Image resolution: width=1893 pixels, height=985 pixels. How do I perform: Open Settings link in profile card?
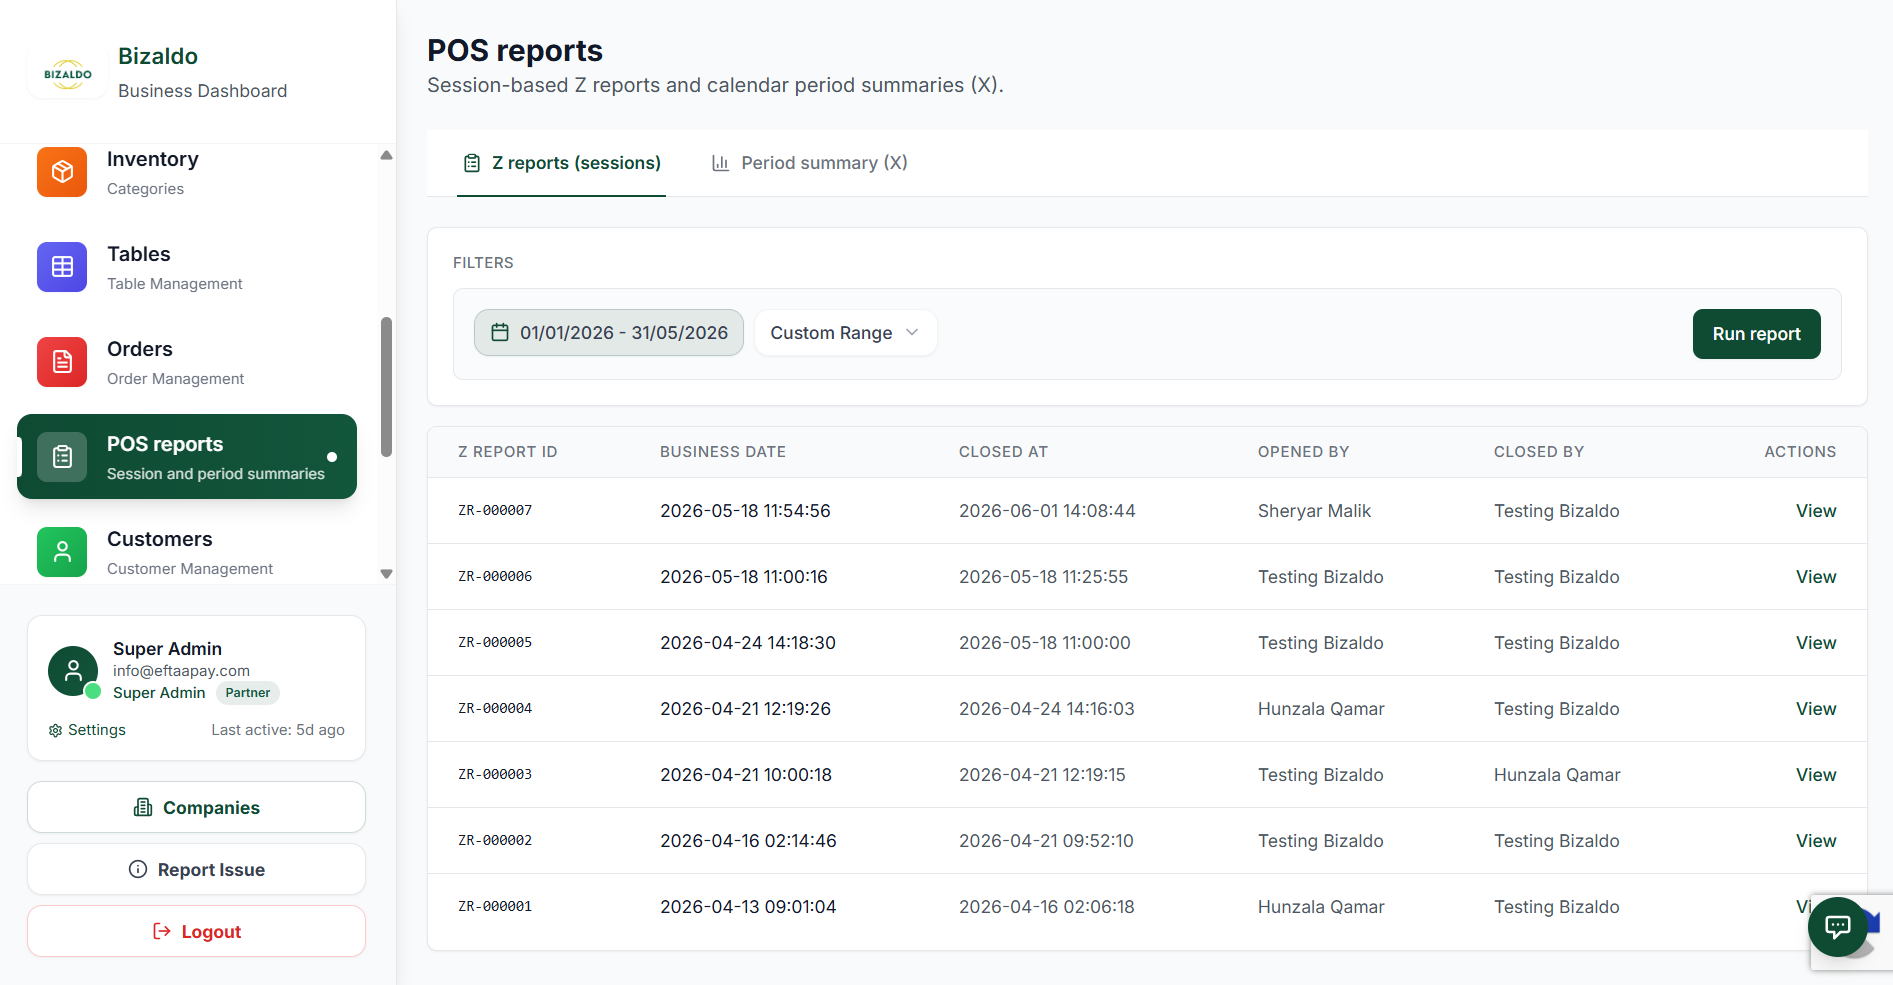coord(87,730)
